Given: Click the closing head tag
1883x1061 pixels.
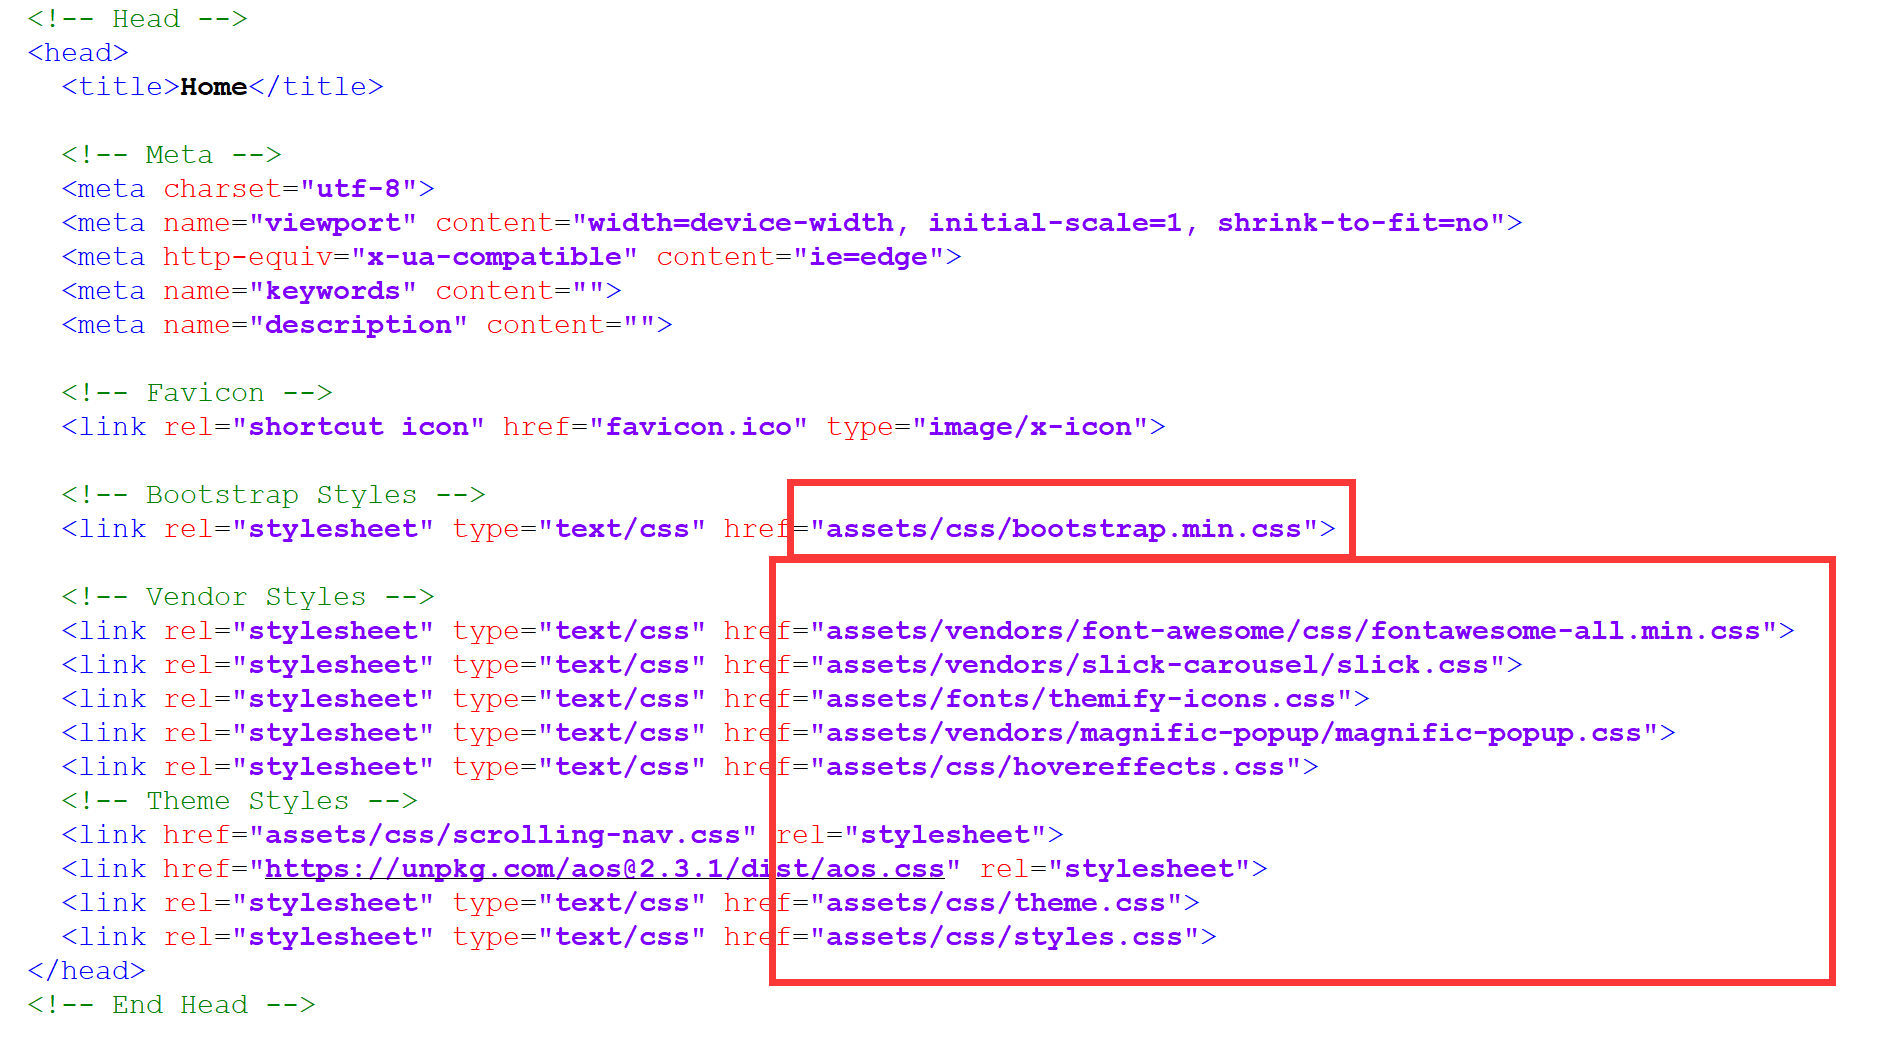Looking at the screenshot, I should click(87, 971).
